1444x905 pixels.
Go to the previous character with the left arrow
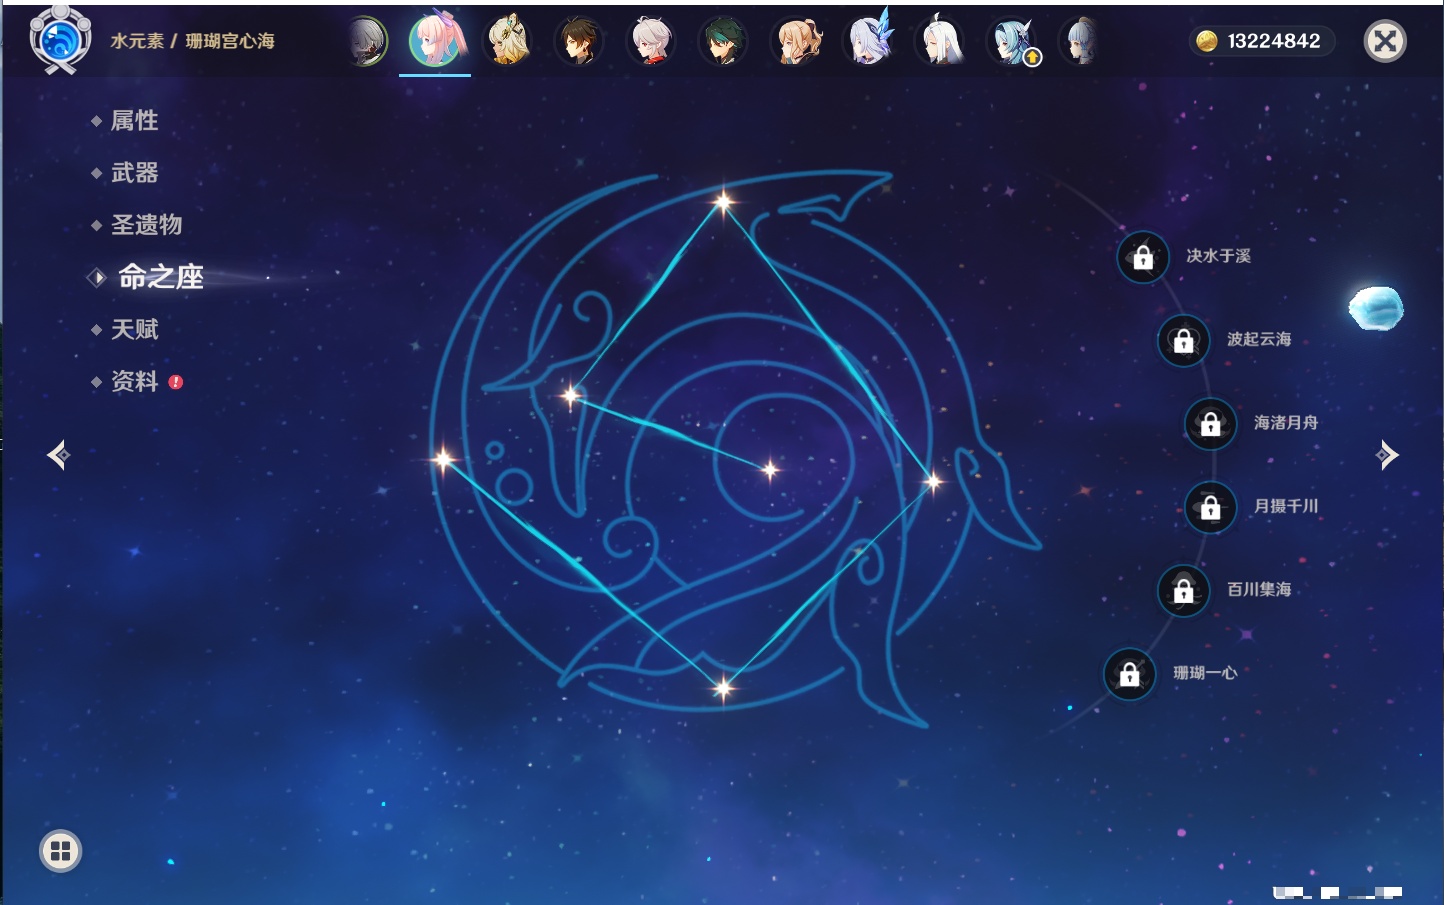click(x=58, y=455)
